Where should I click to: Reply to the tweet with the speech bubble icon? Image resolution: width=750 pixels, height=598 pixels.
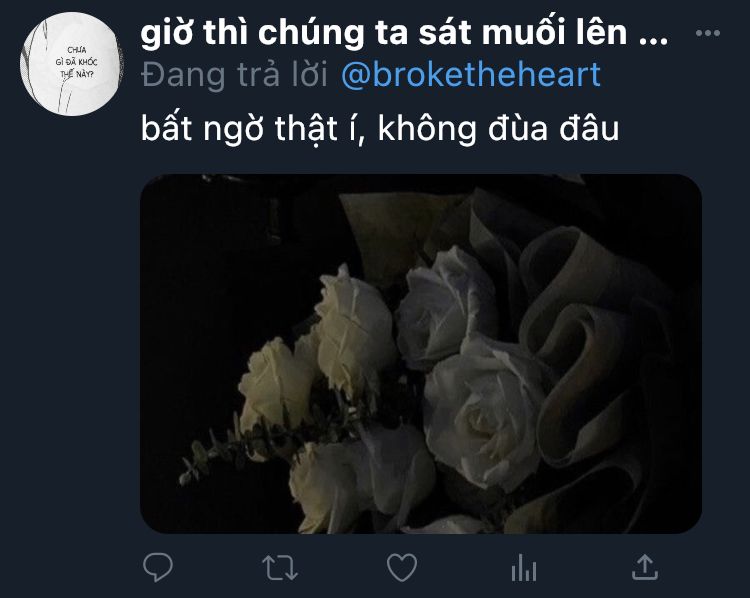coord(158,567)
